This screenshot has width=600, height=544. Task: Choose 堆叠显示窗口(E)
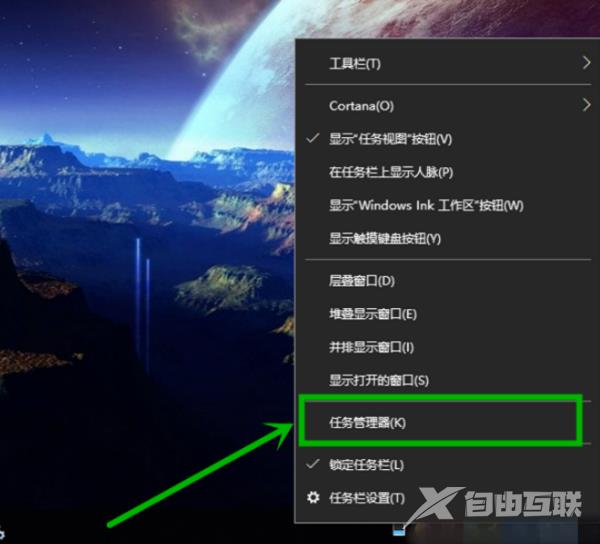pos(443,314)
